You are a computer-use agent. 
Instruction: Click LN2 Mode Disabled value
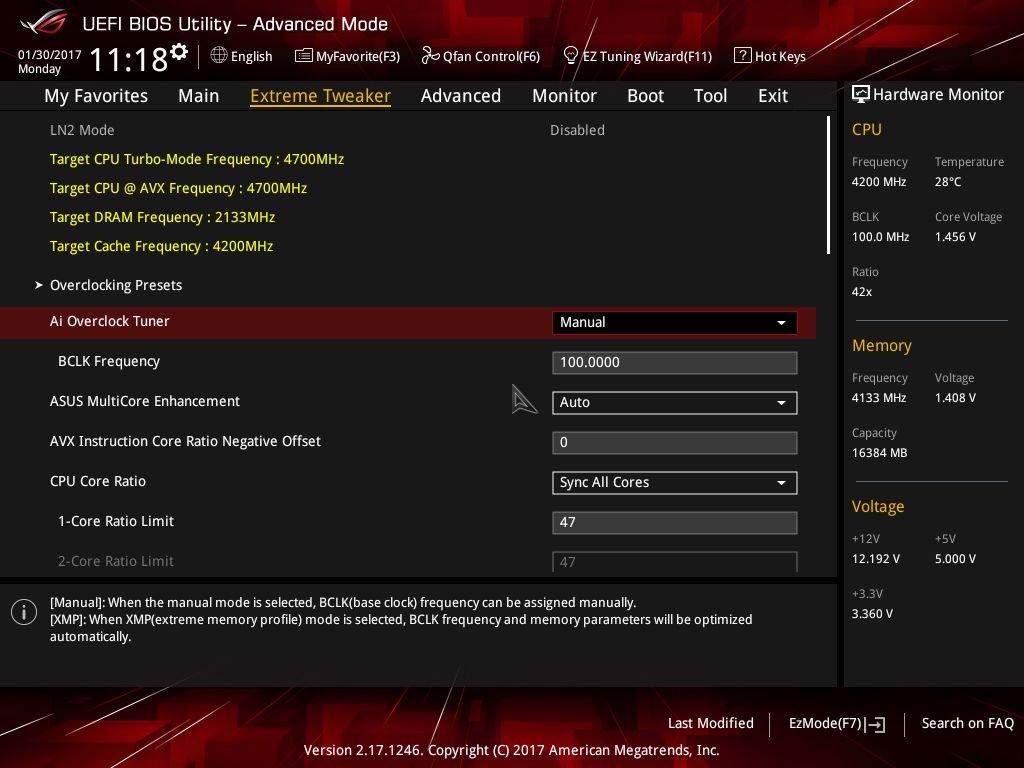(577, 130)
